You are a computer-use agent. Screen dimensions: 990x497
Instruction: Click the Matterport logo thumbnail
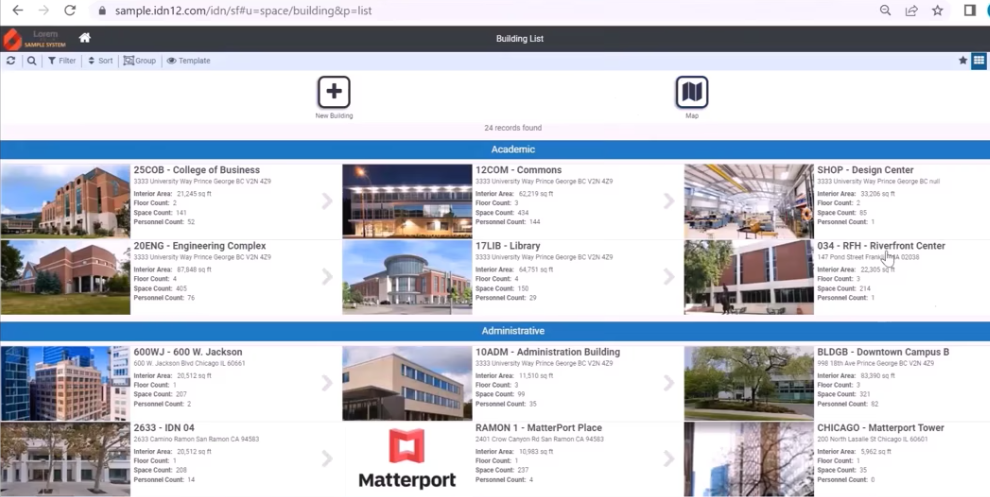tap(407, 460)
